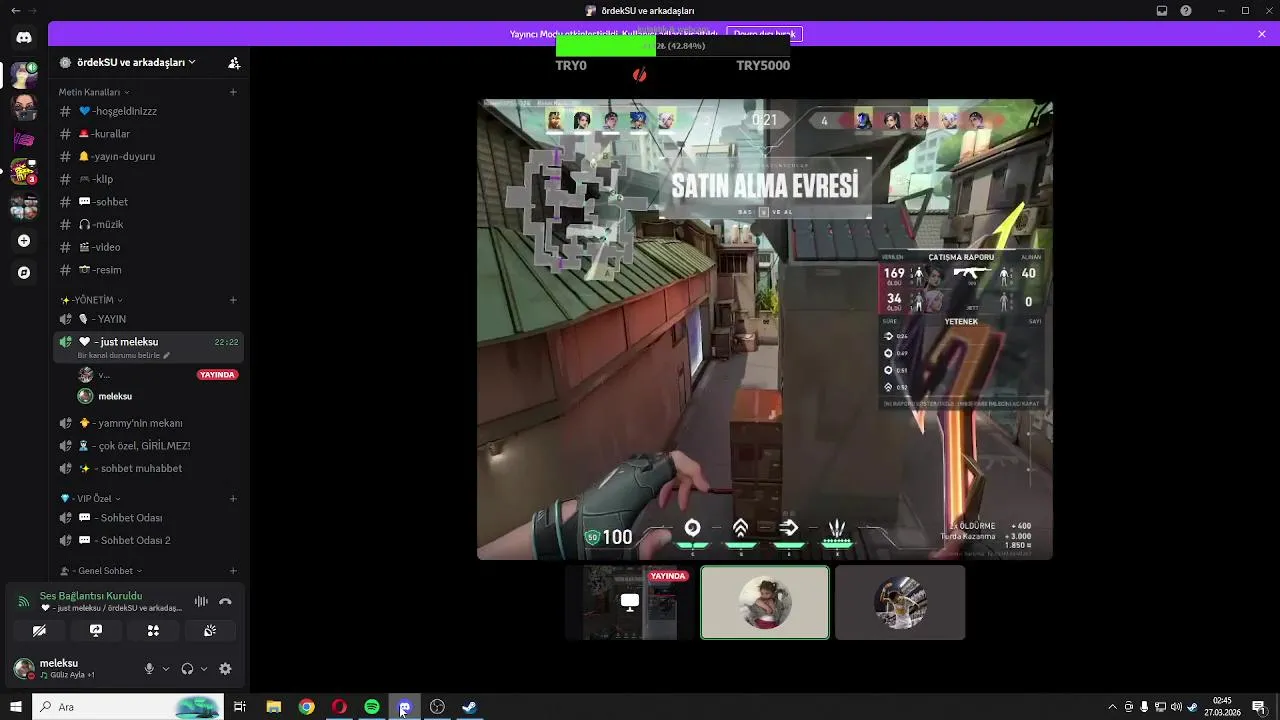Open noise suppression waveform icon
Viewport: 1280px width, 720px height.
pyautogui.click(x=201, y=602)
